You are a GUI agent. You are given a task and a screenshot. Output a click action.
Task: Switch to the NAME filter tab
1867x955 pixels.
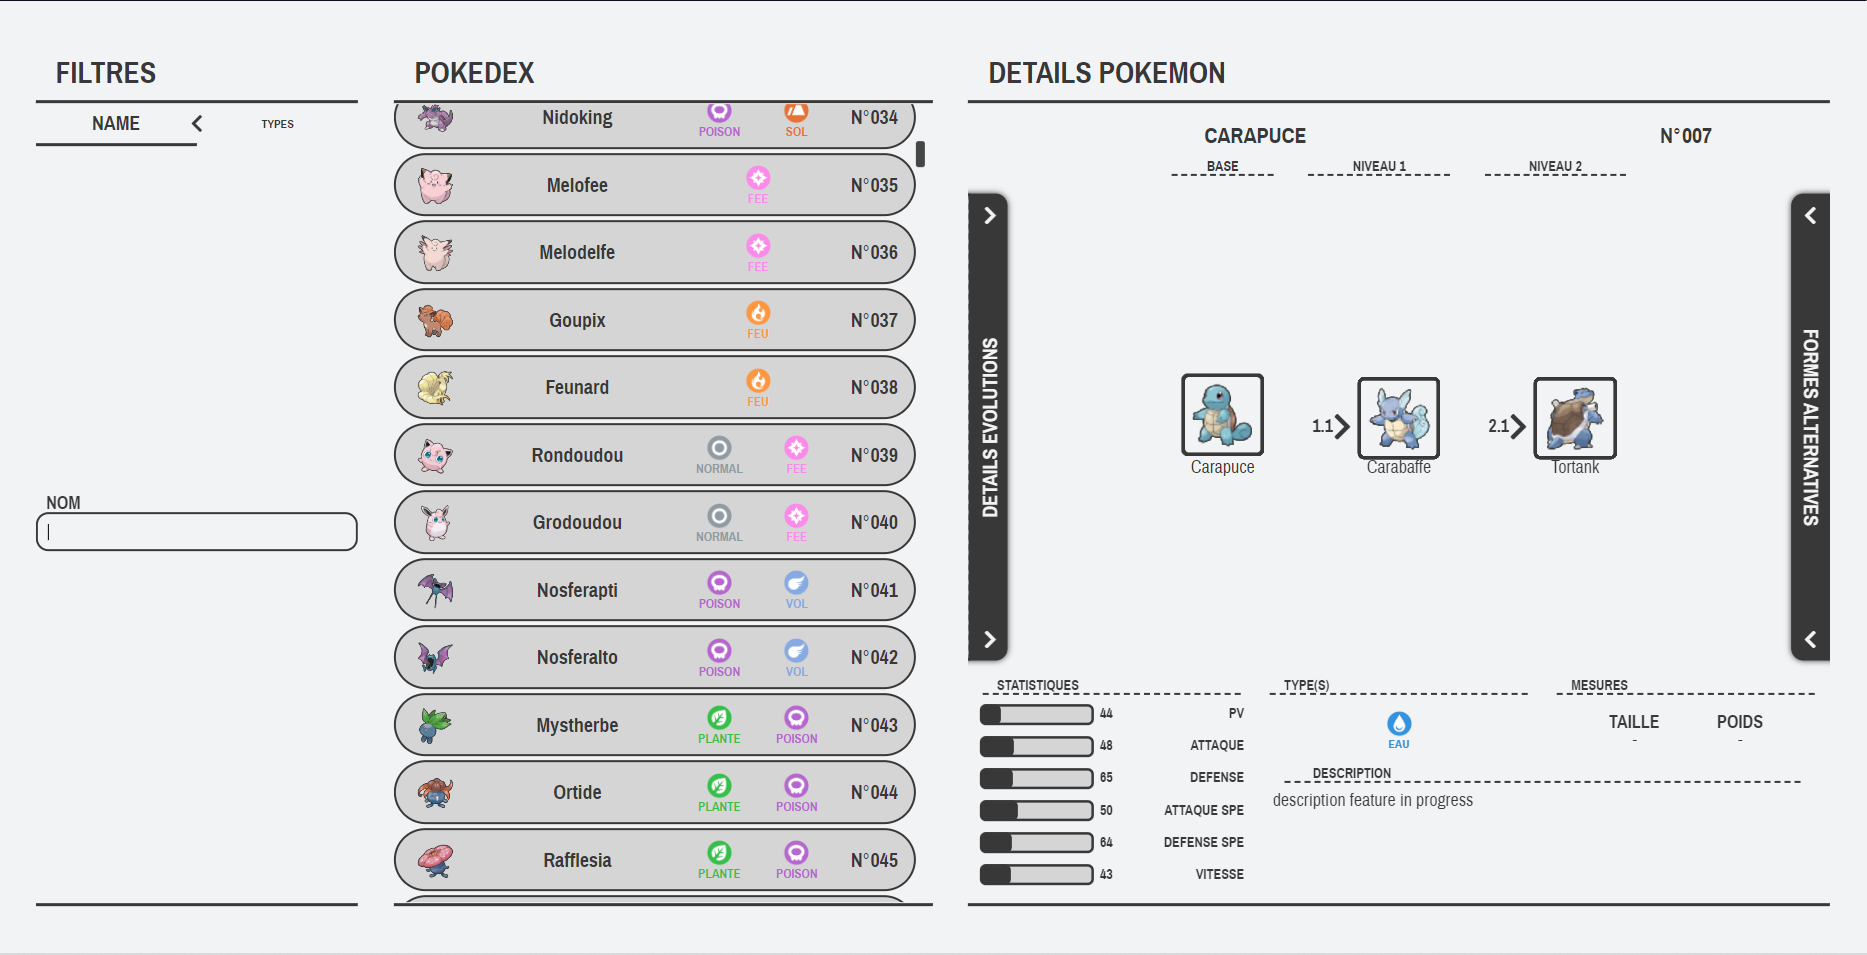tap(116, 124)
